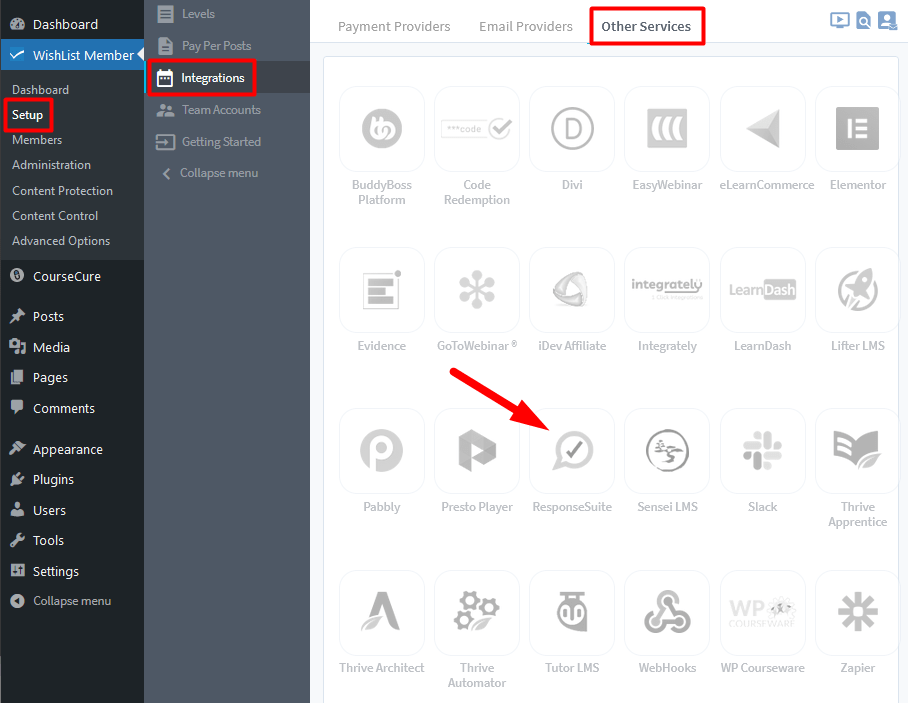Select the Zapier integration icon
Viewport: 908px width, 703px height.
(x=858, y=613)
